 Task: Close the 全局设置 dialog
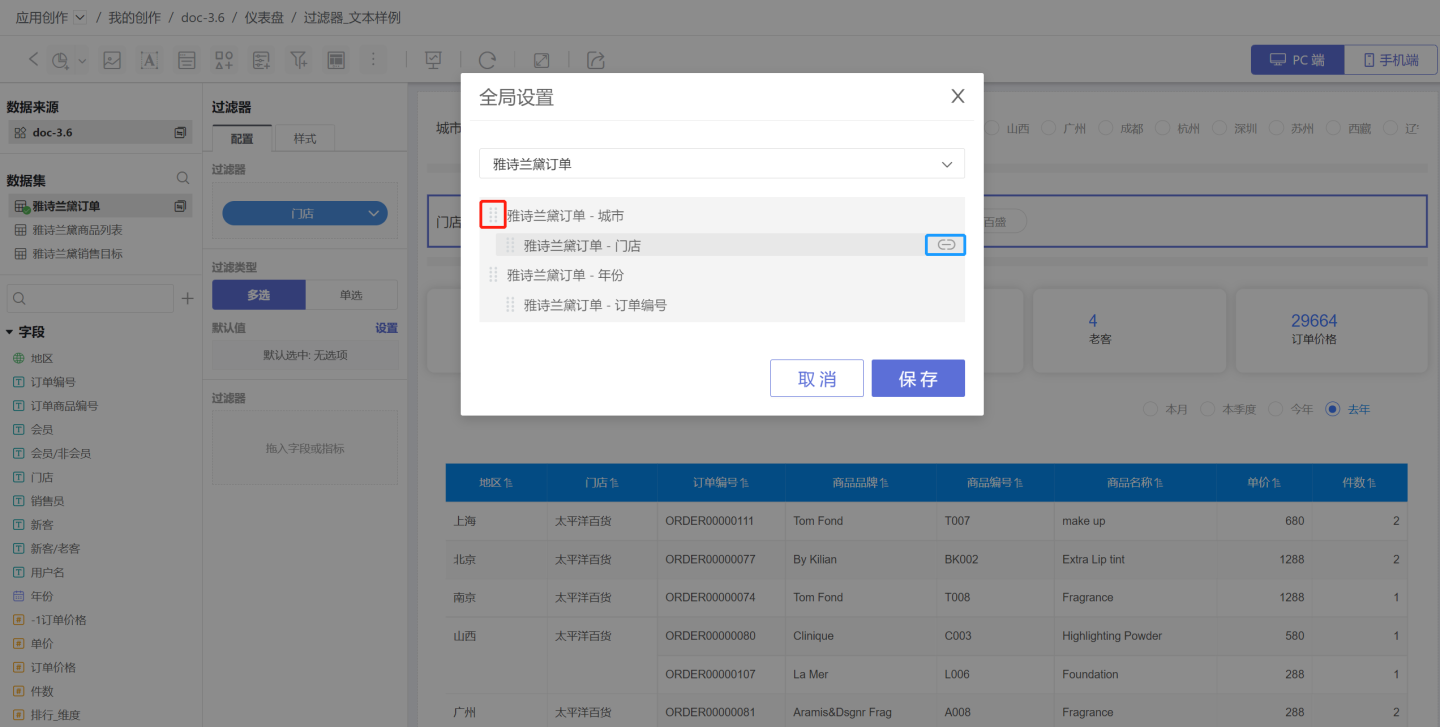click(x=957, y=96)
